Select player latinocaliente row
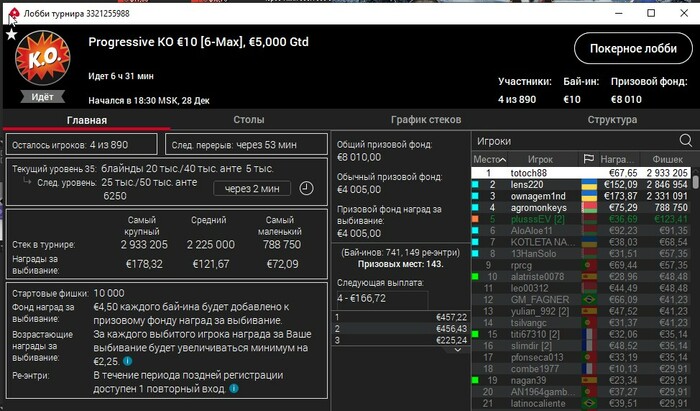This screenshot has width=700, height=411. coord(581,404)
